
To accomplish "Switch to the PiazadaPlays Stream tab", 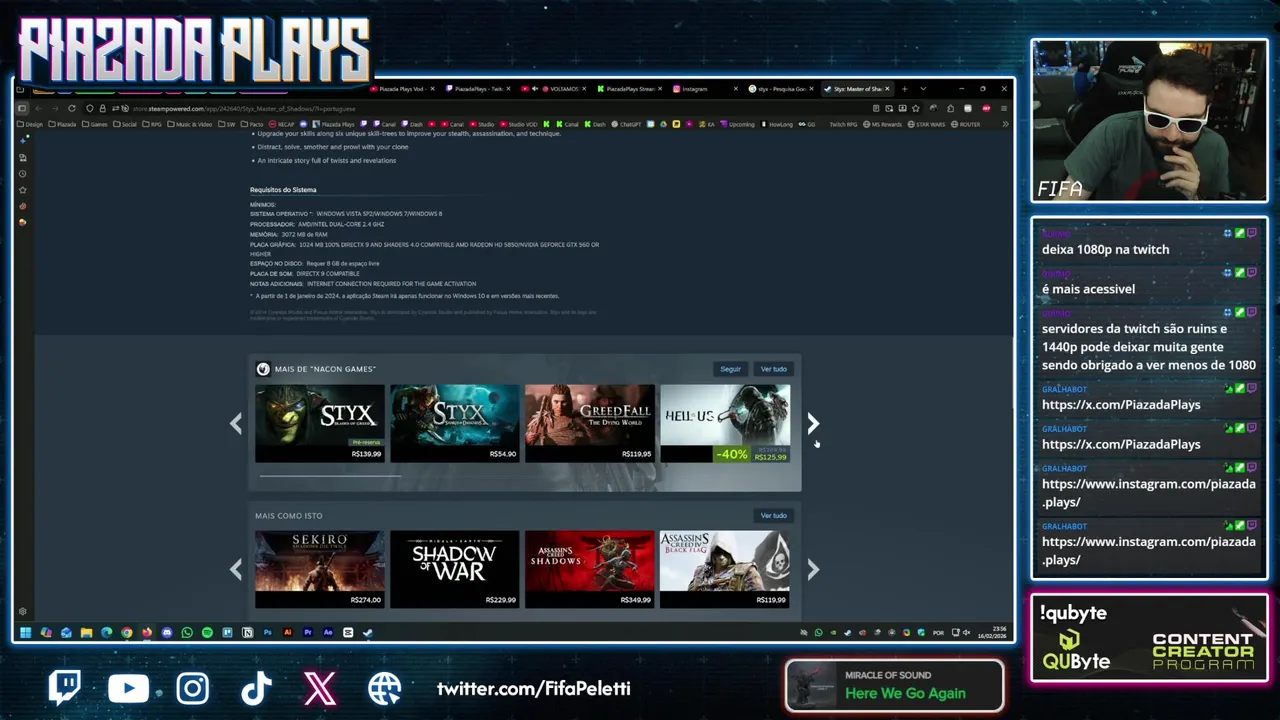I will [x=630, y=89].
